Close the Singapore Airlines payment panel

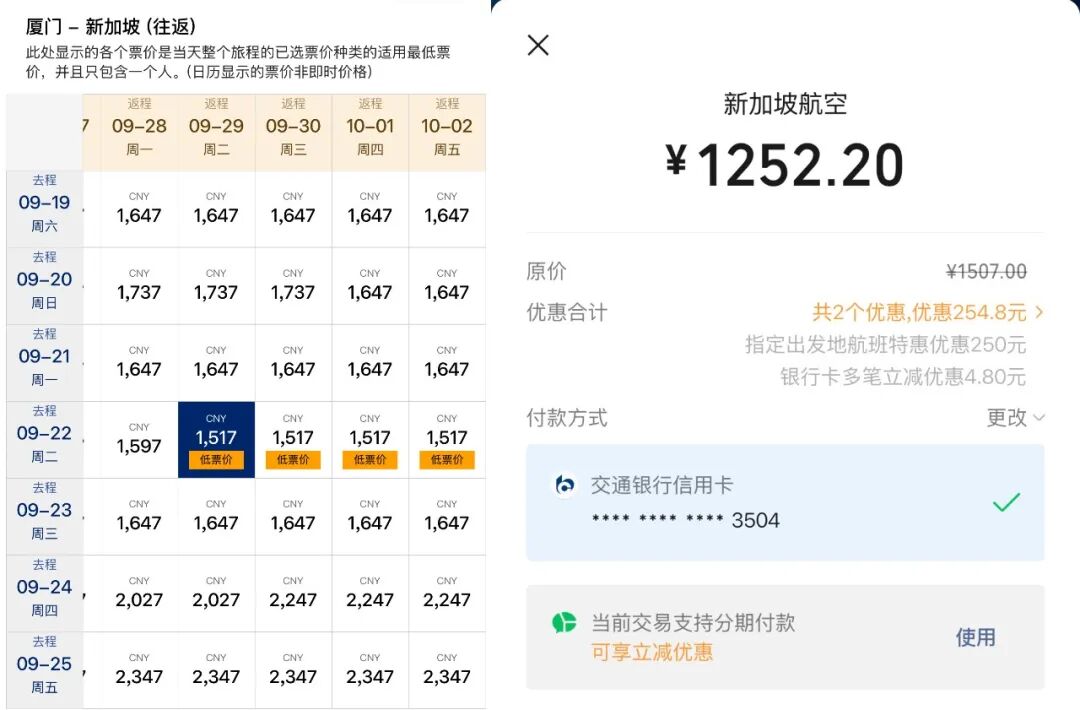pos(537,45)
